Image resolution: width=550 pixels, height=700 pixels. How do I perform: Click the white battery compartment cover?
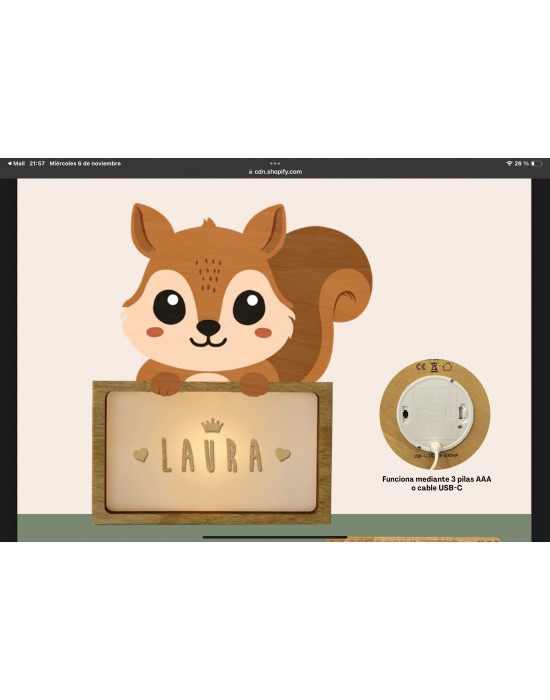[435, 415]
